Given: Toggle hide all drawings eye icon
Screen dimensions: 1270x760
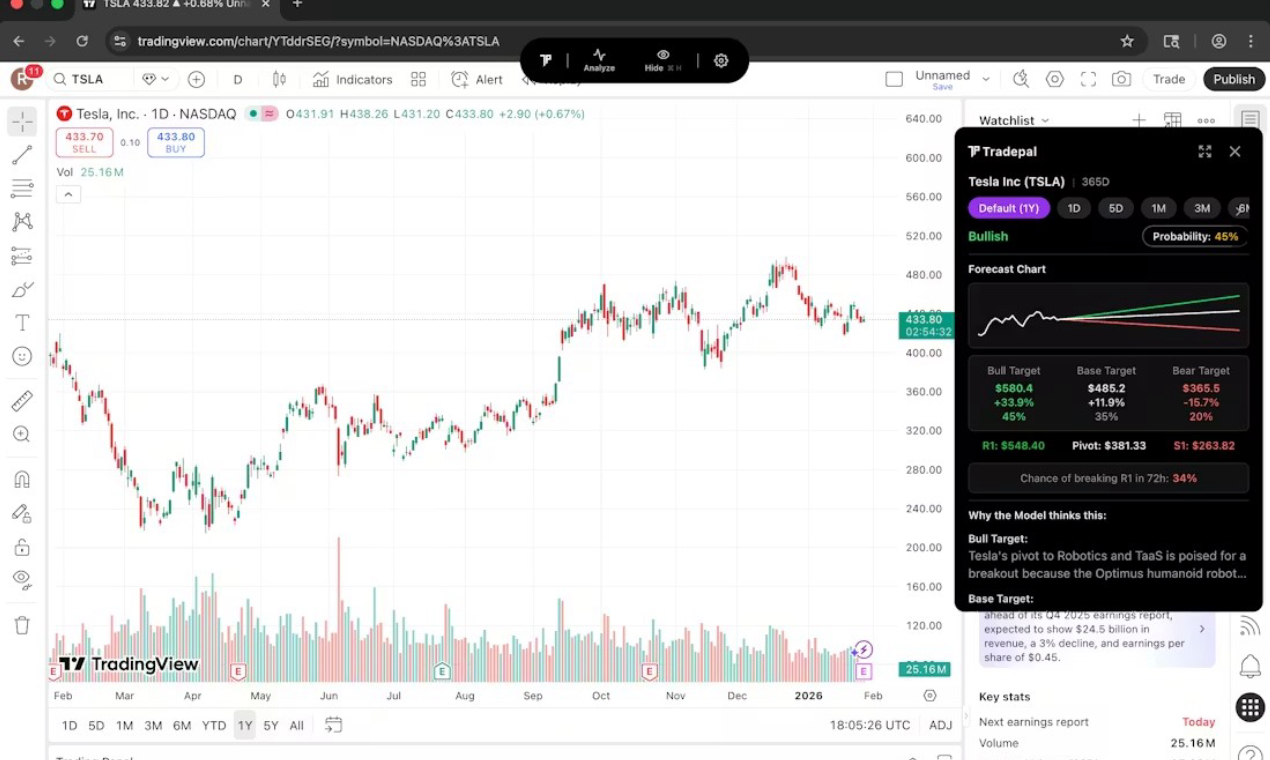Looking at the screenshot, I should 22,579.
